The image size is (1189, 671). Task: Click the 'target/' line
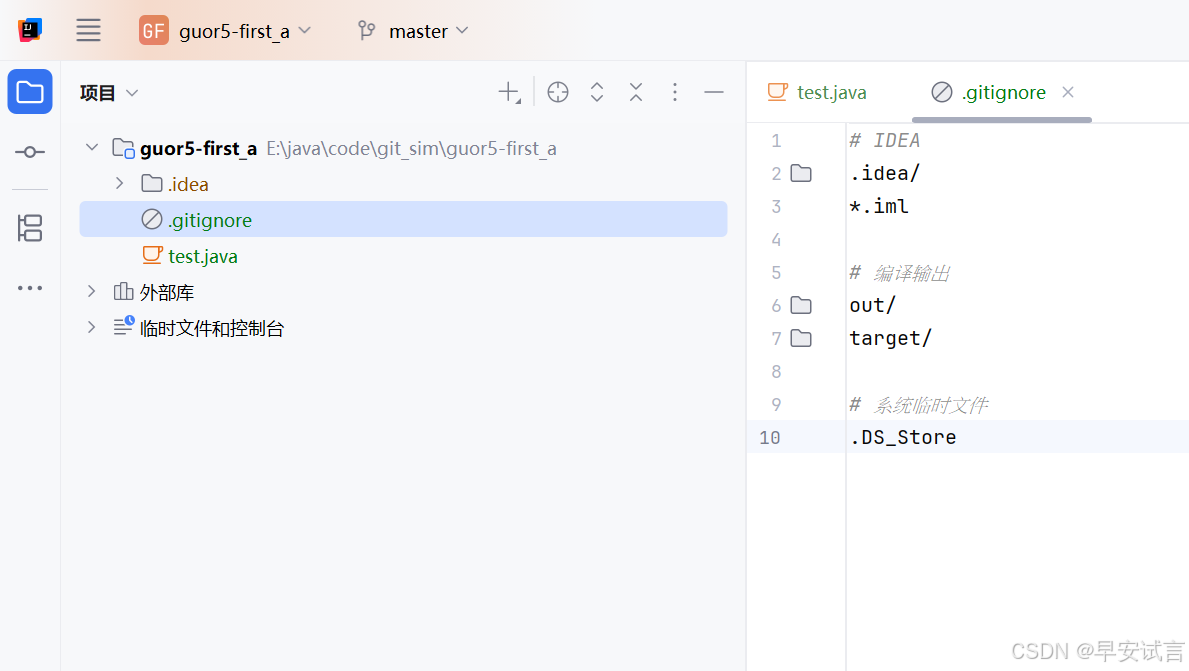pyautogui.click(x=890, y=338)
